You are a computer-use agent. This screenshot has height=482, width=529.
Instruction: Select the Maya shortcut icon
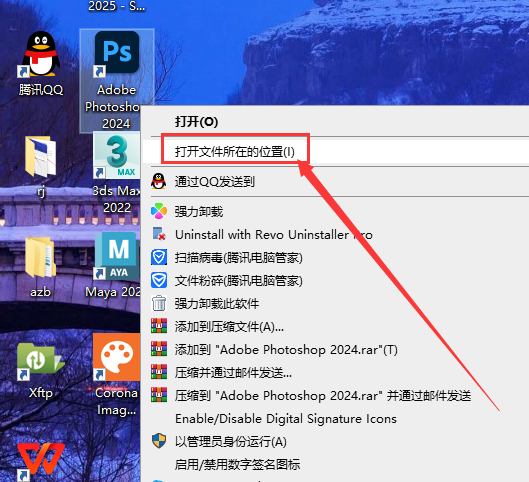[117, 256]
